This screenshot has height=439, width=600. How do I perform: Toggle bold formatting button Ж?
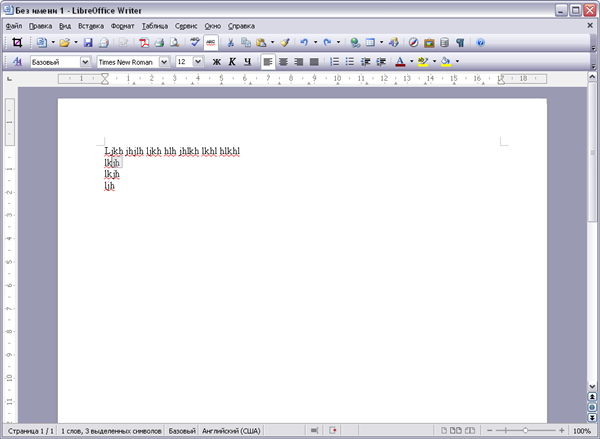click(216, 62)
